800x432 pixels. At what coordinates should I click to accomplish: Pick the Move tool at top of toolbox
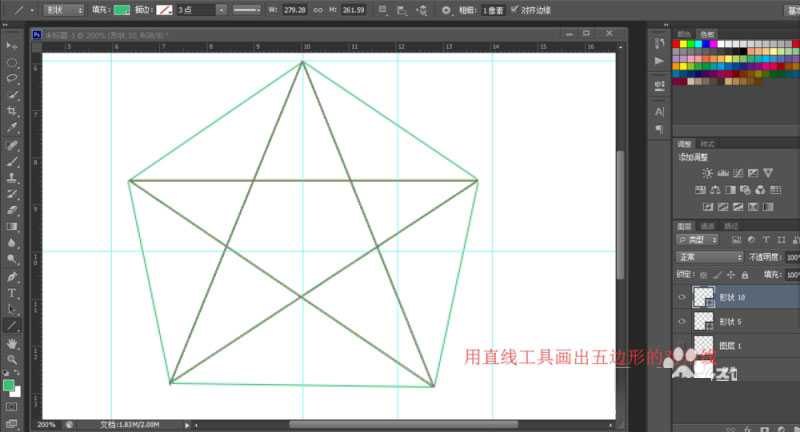(12, 45)
